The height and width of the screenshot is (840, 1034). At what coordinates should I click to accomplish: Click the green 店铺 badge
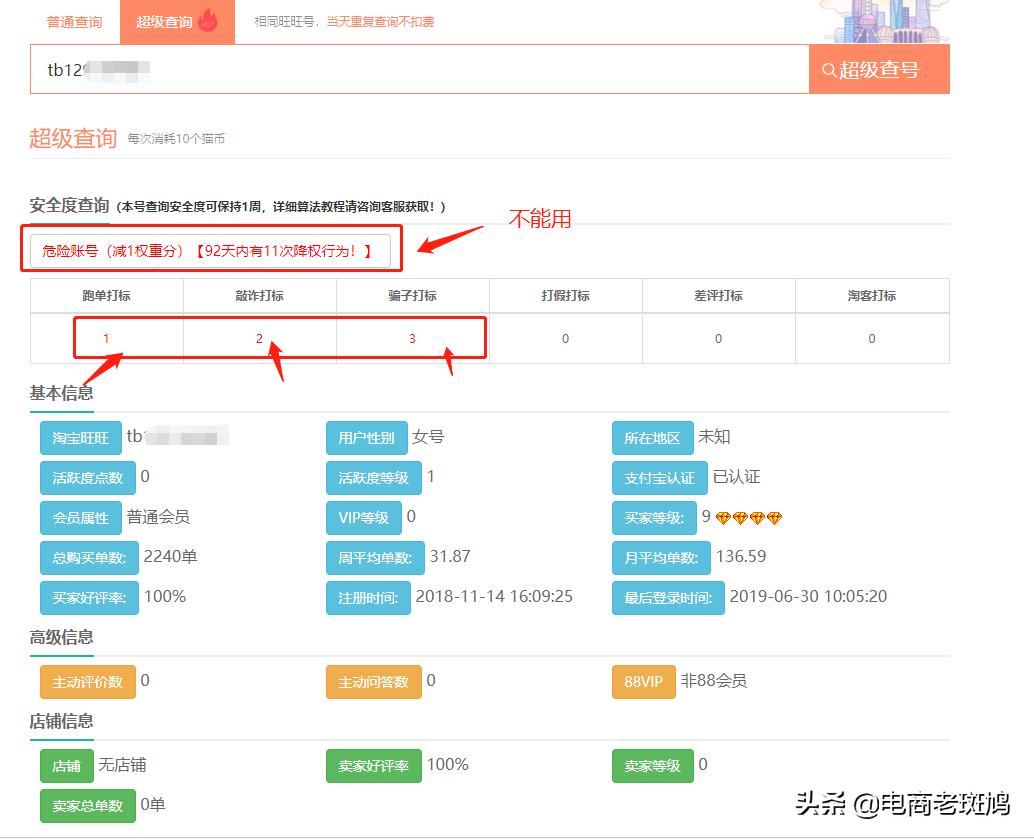pos(66,766)
